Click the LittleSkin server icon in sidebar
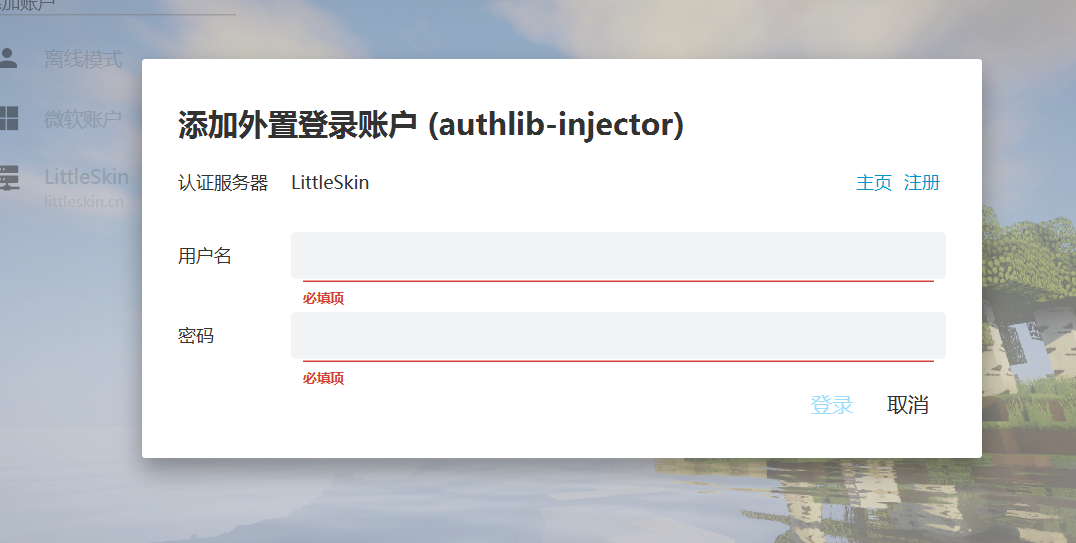The image size is (1076, 543). [x=8, y=178]
